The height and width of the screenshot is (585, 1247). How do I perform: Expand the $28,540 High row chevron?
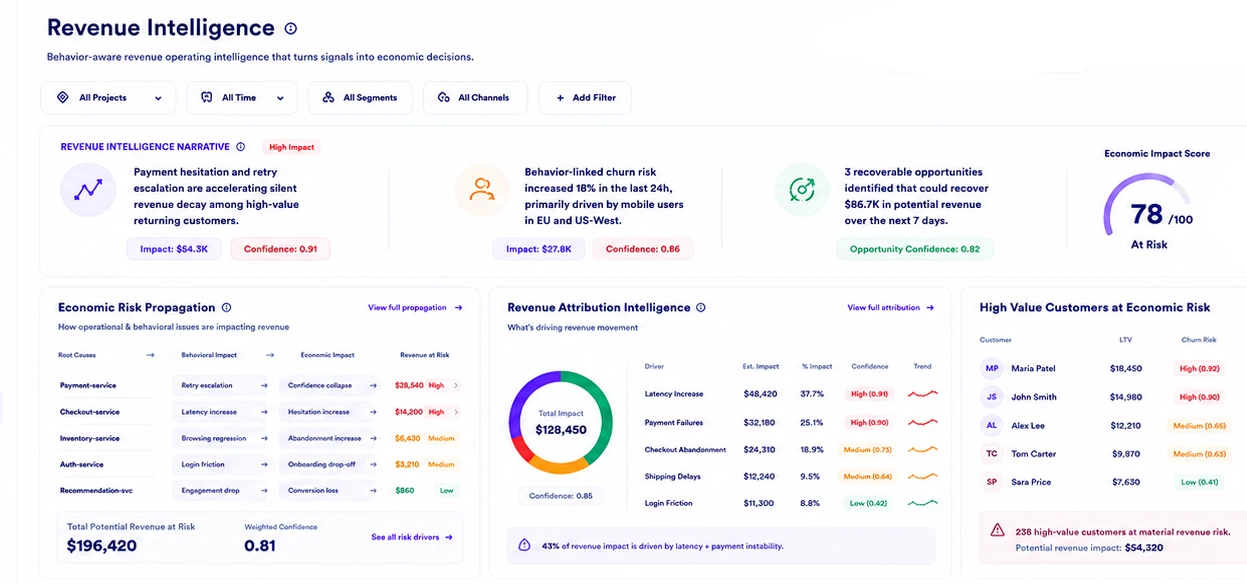(456, 385)
